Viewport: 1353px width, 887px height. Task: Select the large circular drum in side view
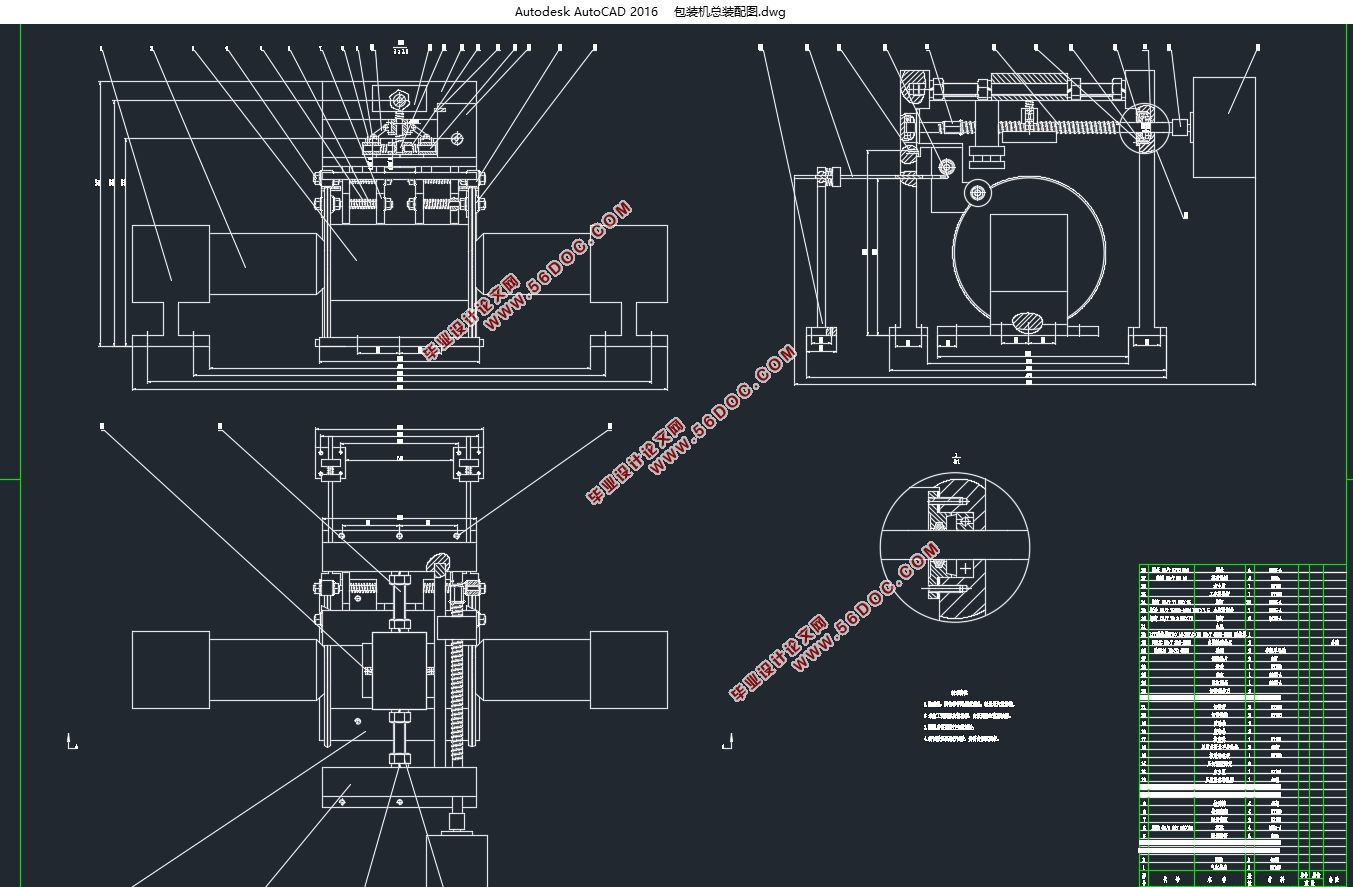pyautogui.click(x=1029, y=251)
